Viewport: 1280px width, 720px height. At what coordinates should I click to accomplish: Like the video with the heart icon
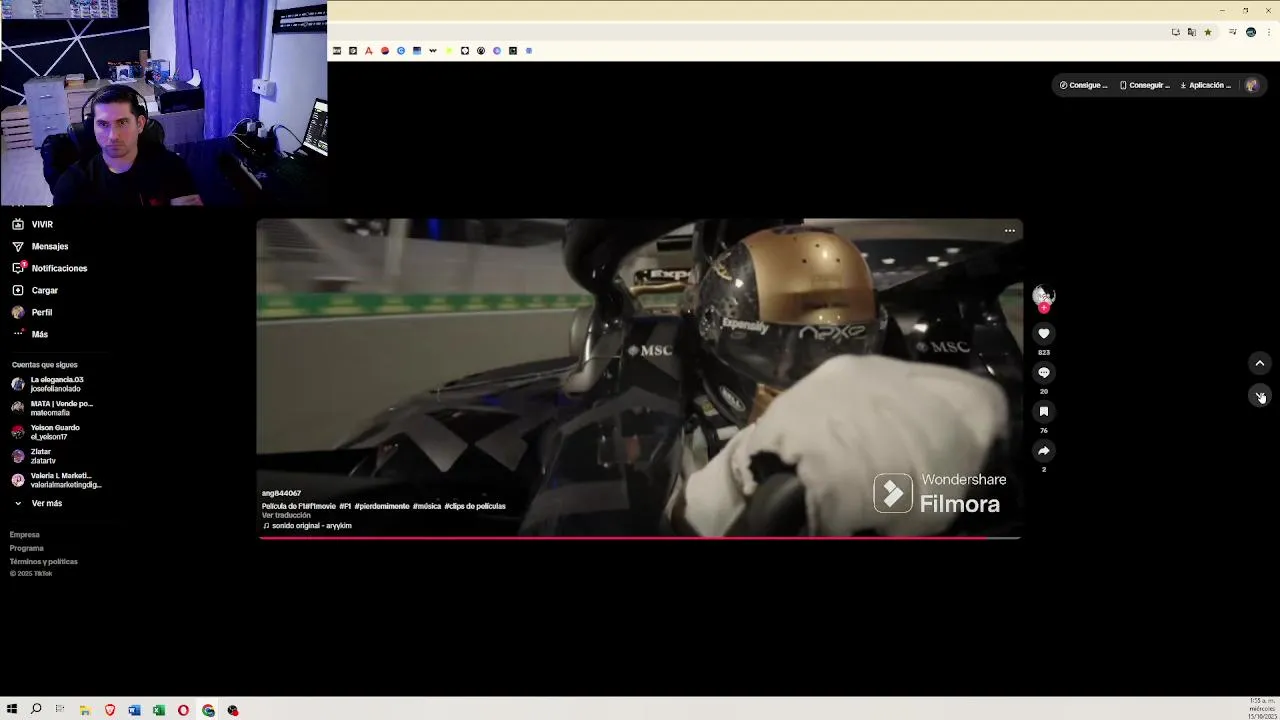(1044, 334)
